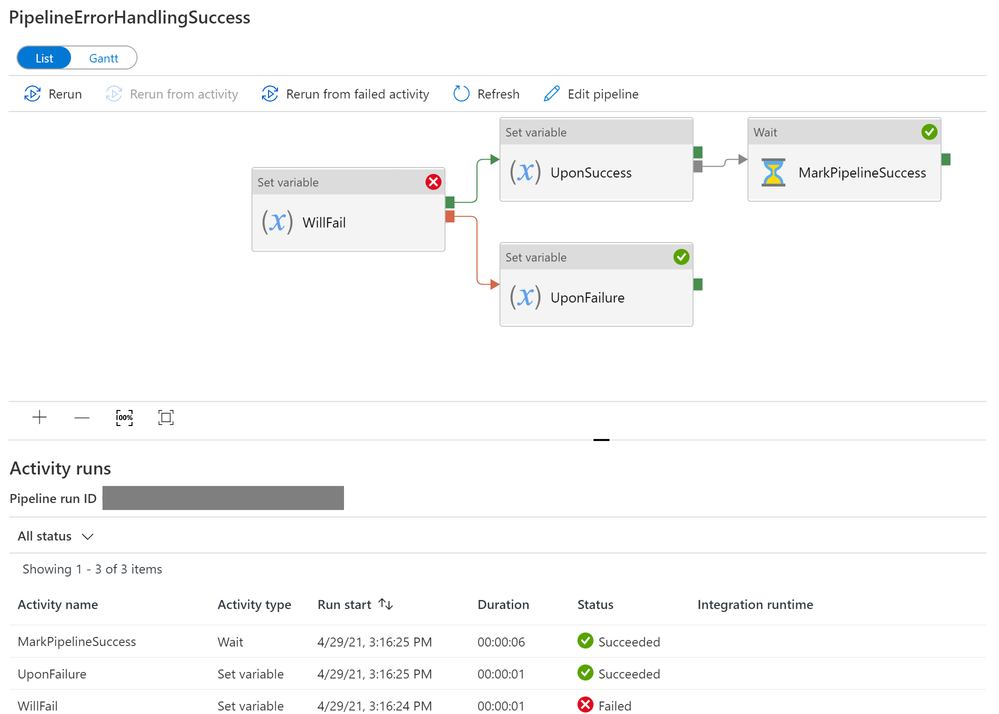Click WillFail green success output connector
Image resolution: width=999 pixels, height=714 pixels.
[450, 203]
